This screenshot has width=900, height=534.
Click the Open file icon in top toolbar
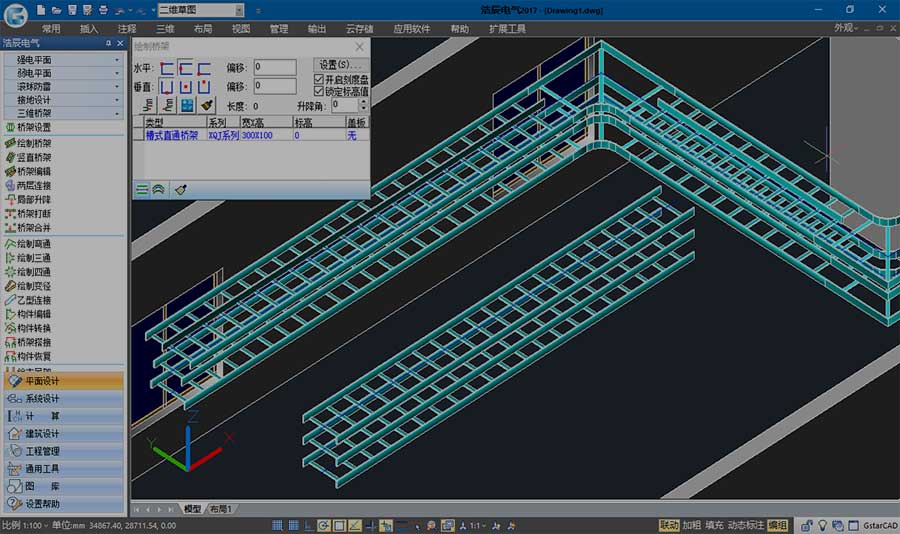[x=55, y=9]
